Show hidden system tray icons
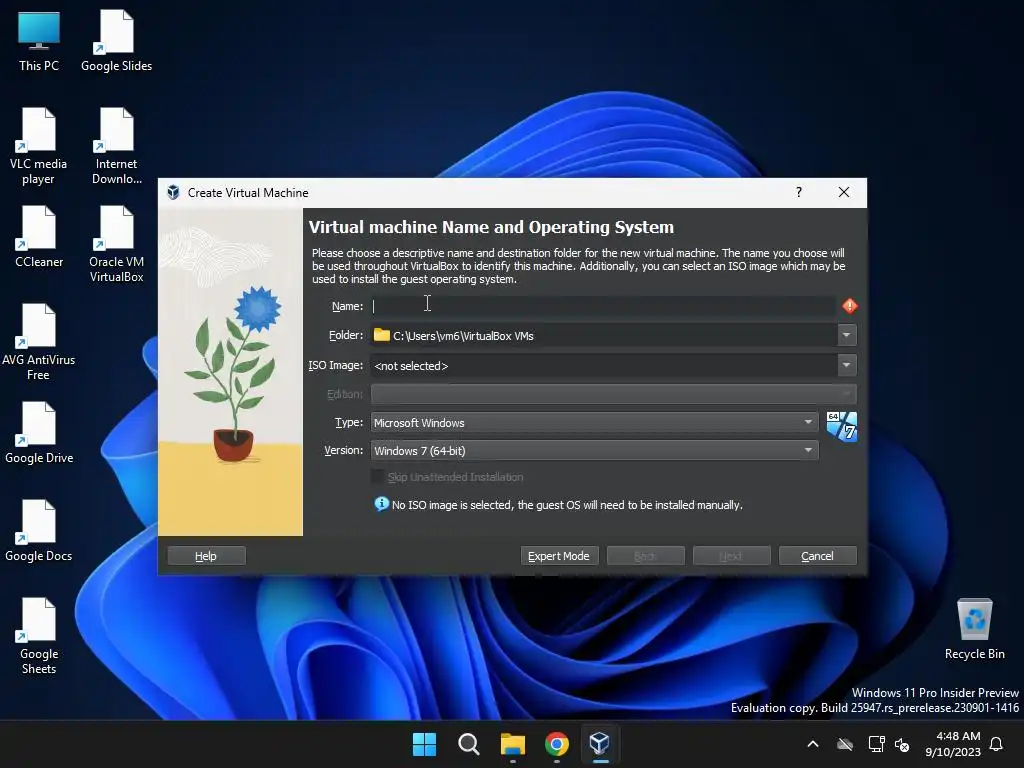This screenshot has width=1024, height=768. point(813,744)
